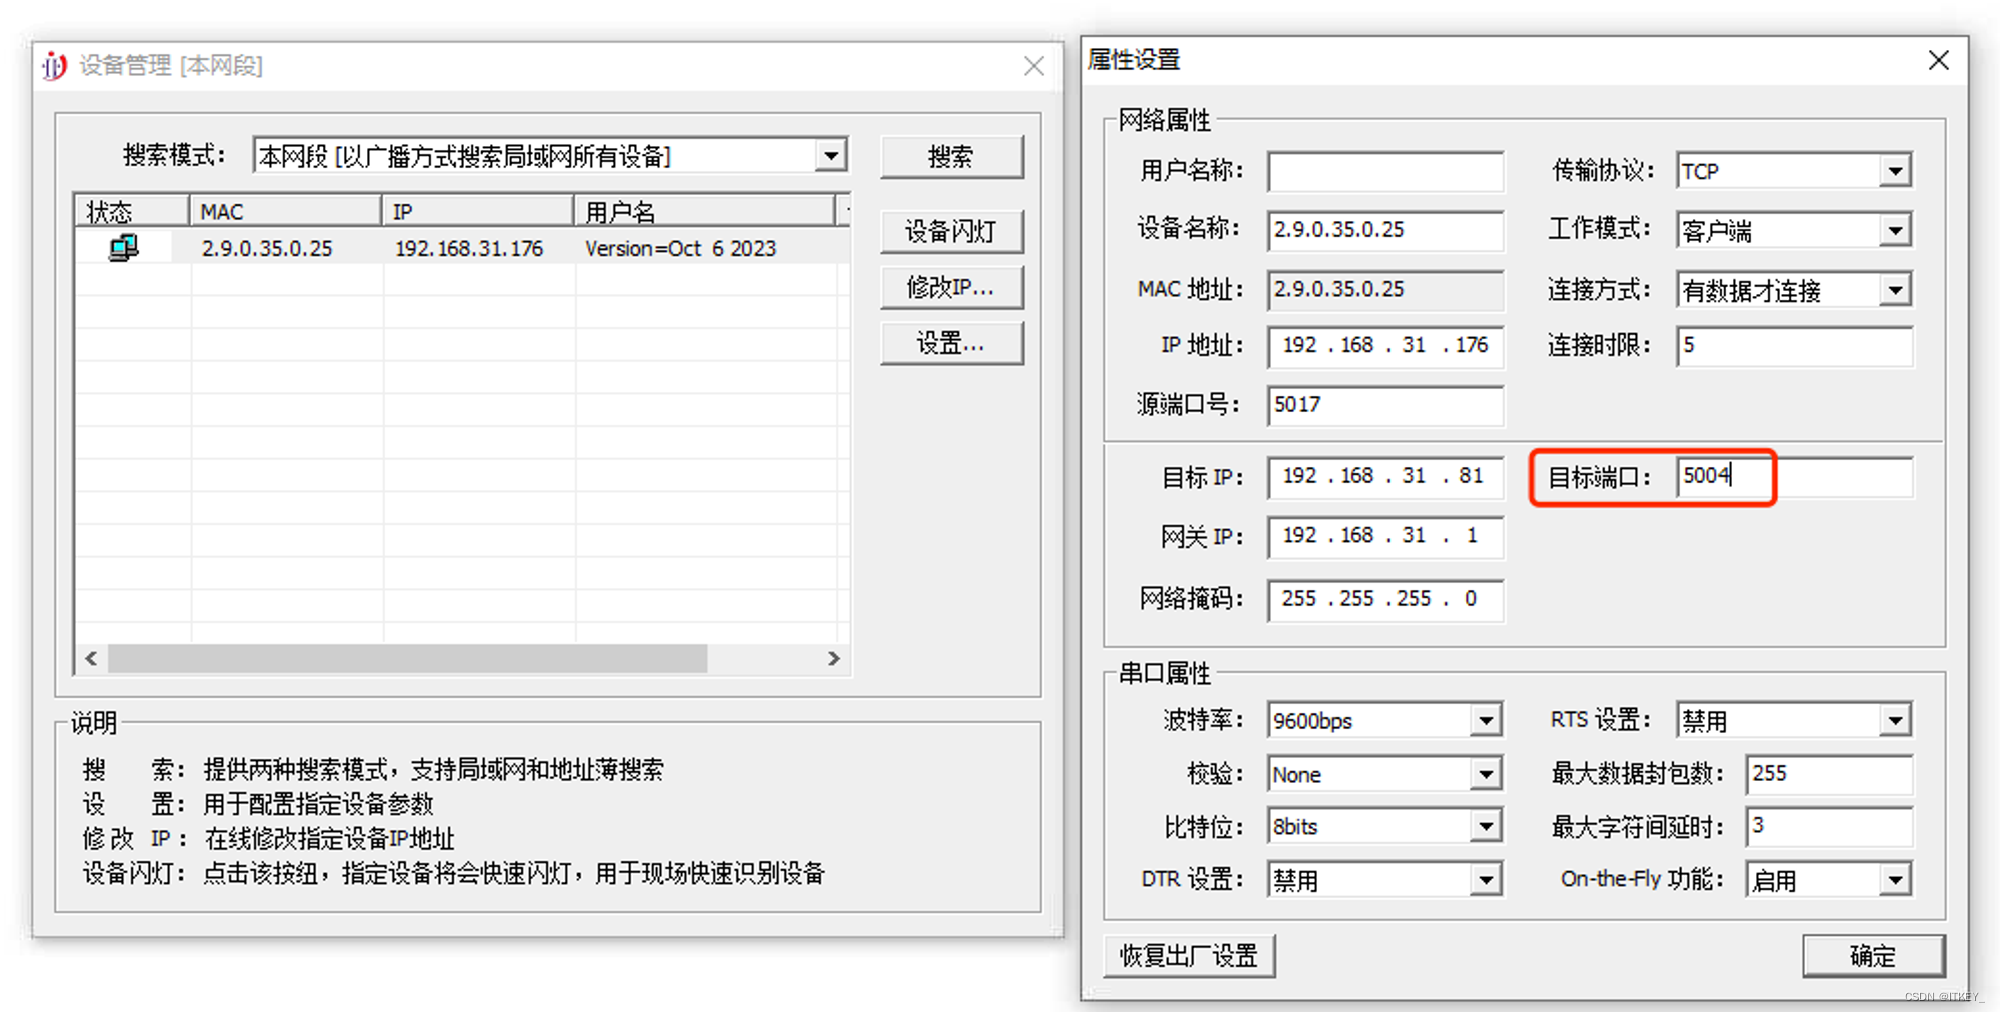Focus the 目标端口 field with 5004
The width and height of the screenshot is (2000, 1012).
pyautogui.click(x=1795, y=477)
